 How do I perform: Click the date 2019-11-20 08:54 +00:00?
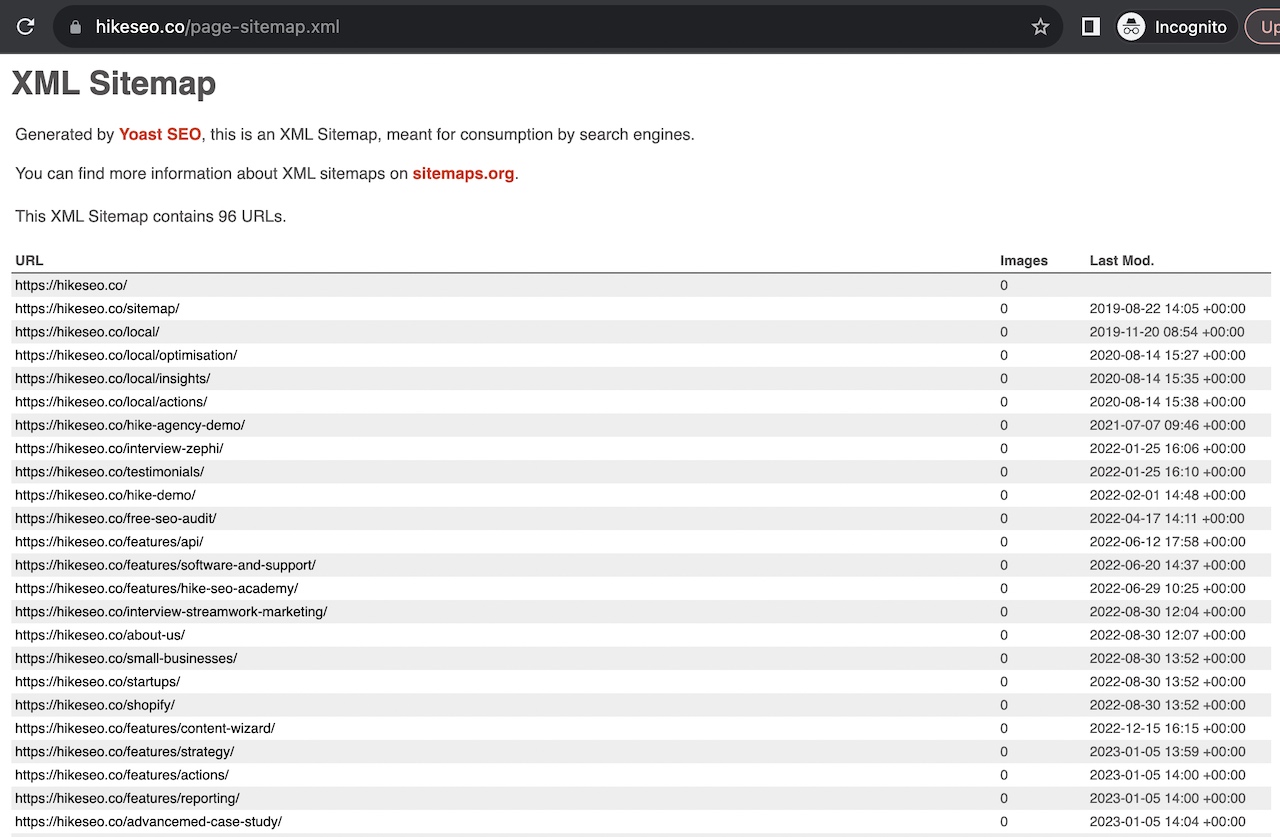coord(1167,331)
